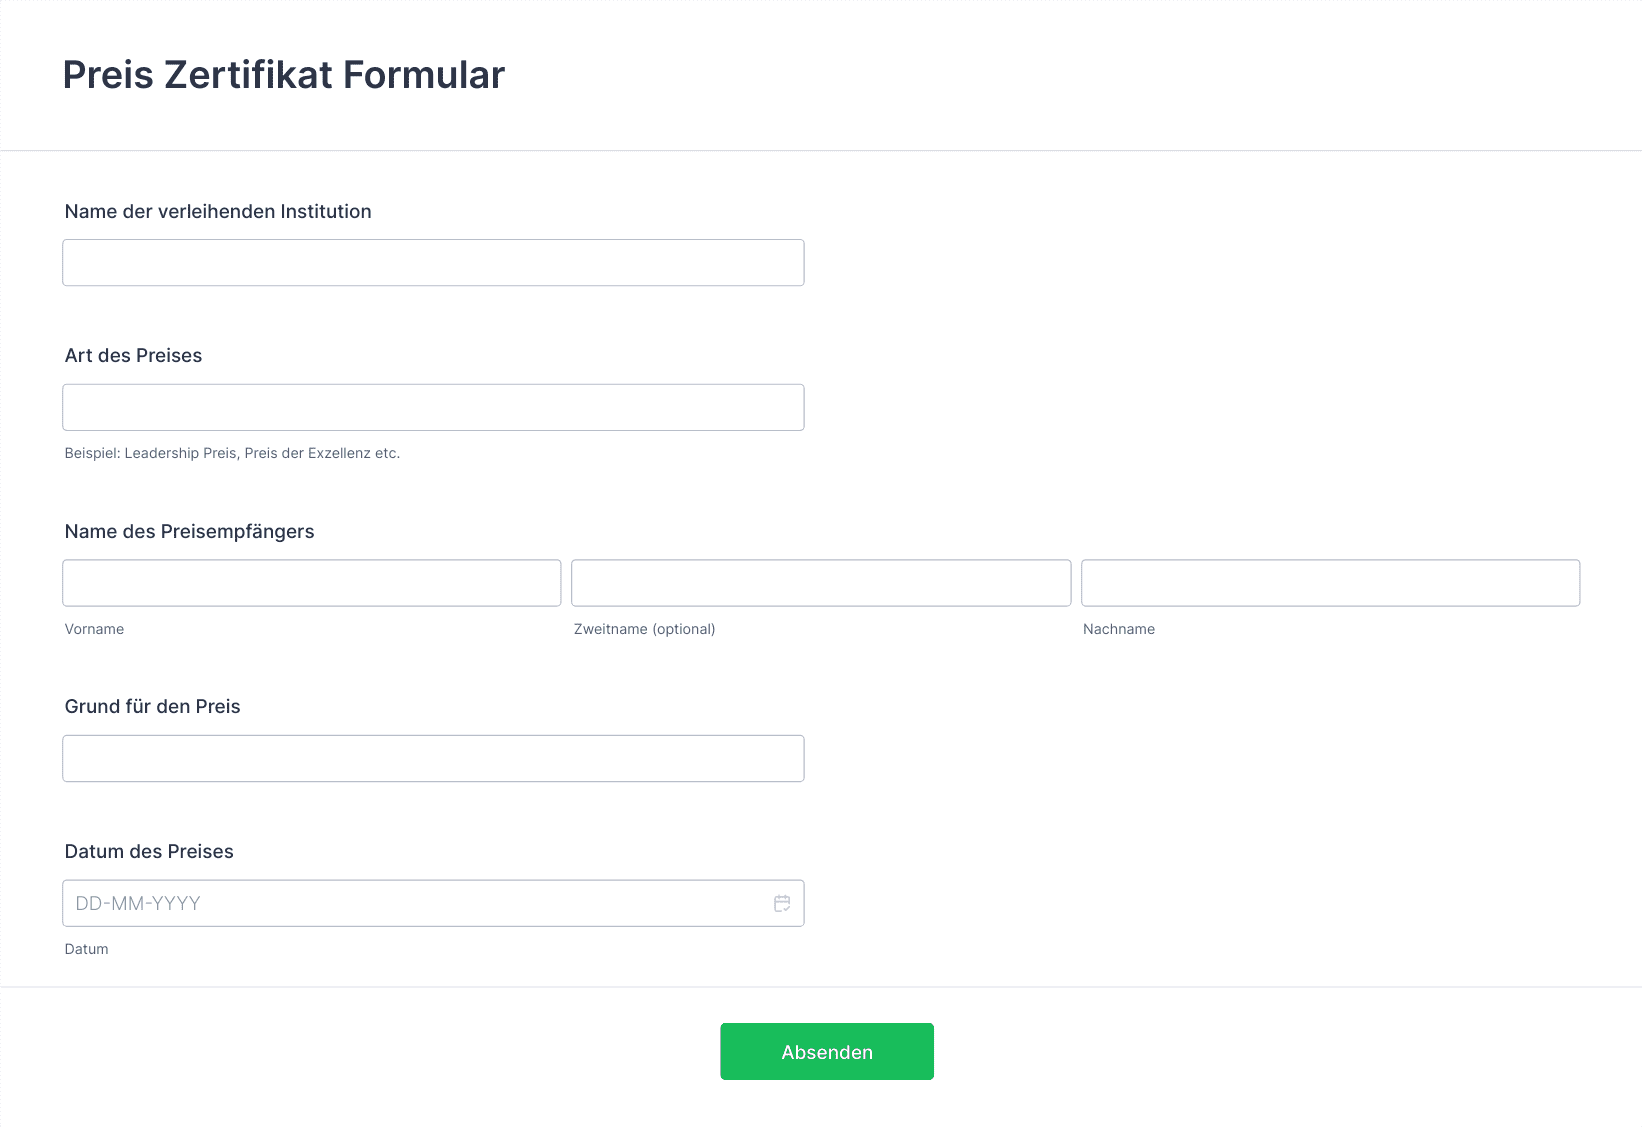
Task: Click the 'Datum' sublabel under date field
Action: [x=86, y=949]
